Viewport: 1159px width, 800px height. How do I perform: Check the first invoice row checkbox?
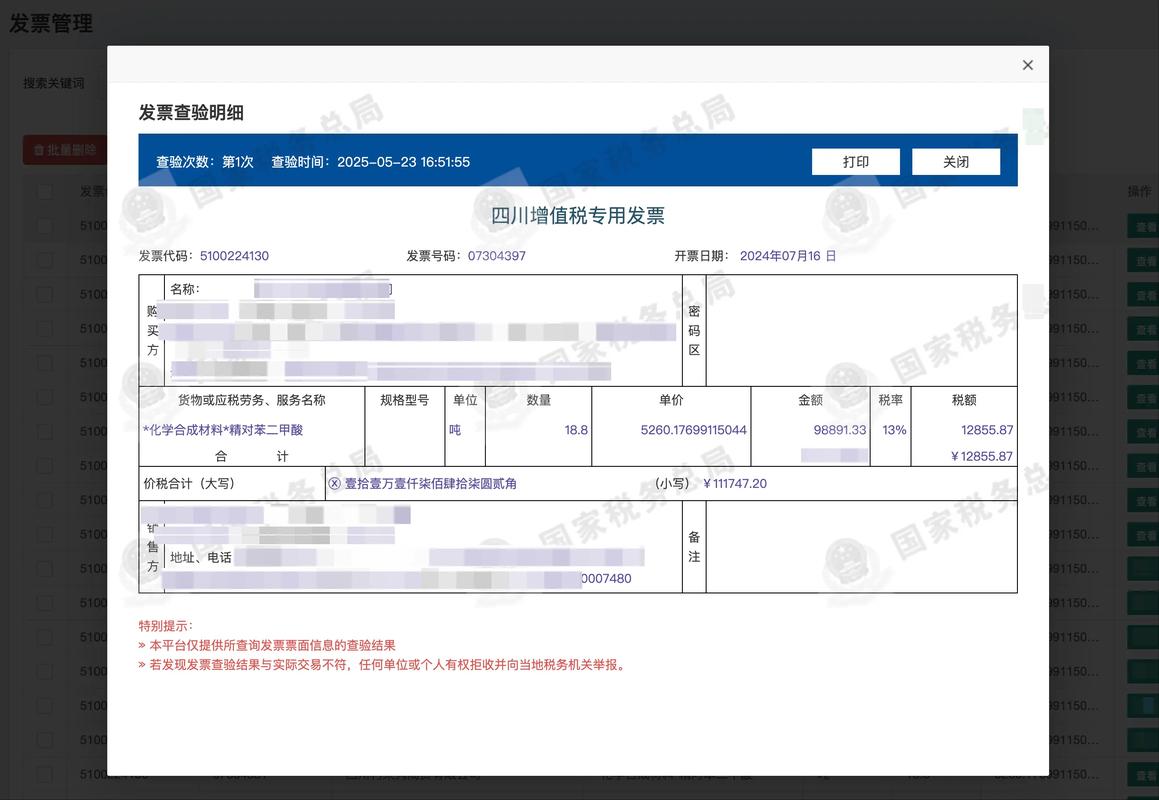pos(44,224)
